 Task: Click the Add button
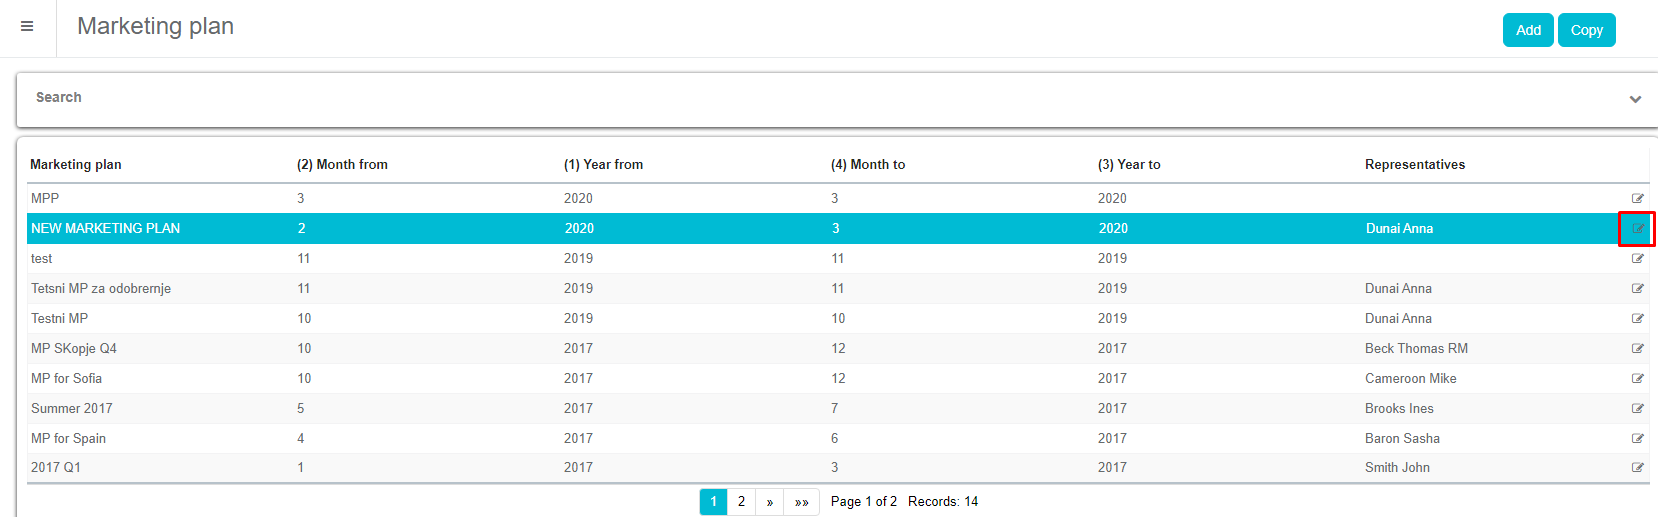click(x=1528, y=30)
